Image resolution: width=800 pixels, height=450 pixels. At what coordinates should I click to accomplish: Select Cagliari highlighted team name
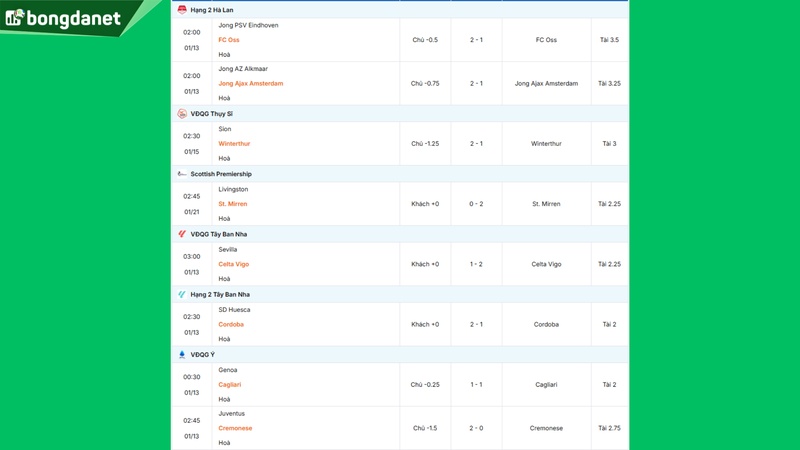[x=230, y=384]
